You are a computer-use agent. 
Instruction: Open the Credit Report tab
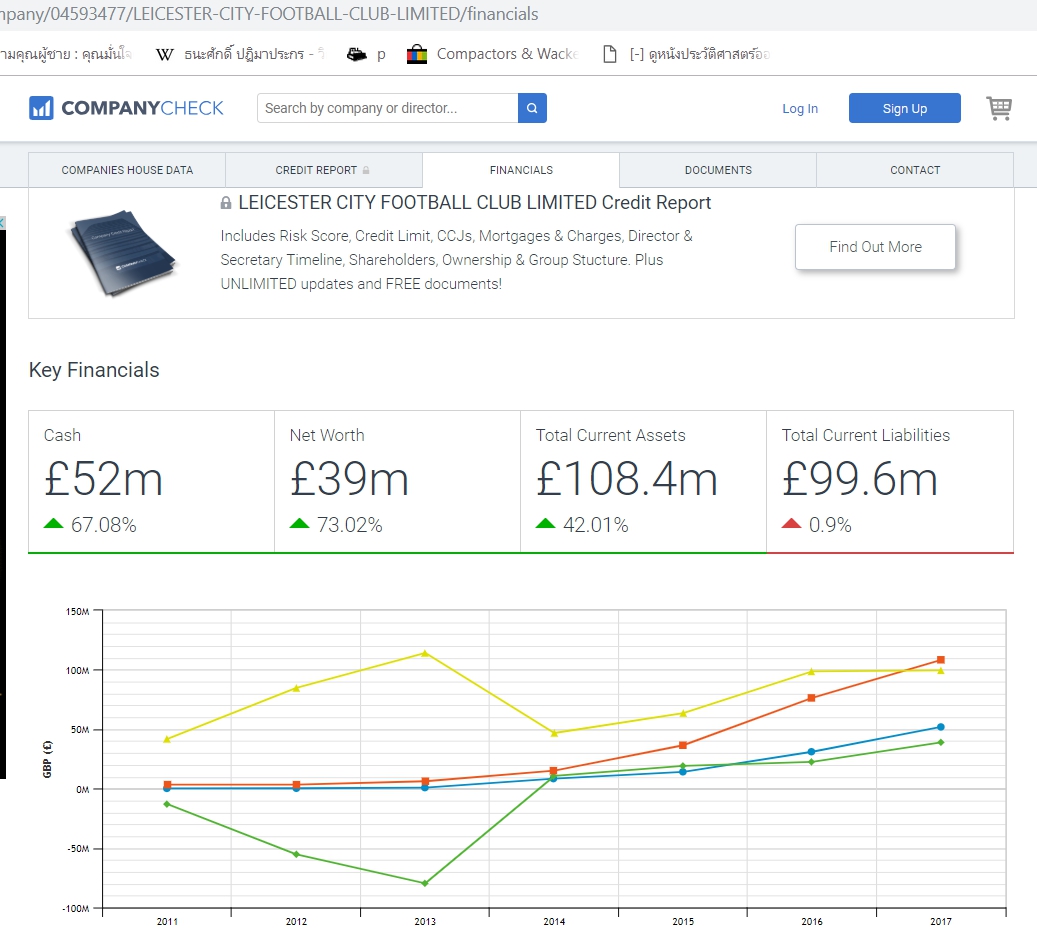click(322, 170)
